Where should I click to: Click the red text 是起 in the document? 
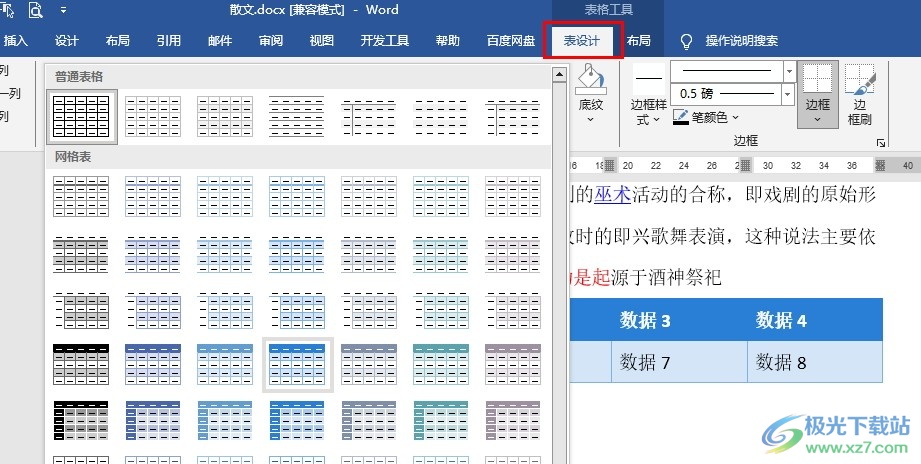[592, 278]
